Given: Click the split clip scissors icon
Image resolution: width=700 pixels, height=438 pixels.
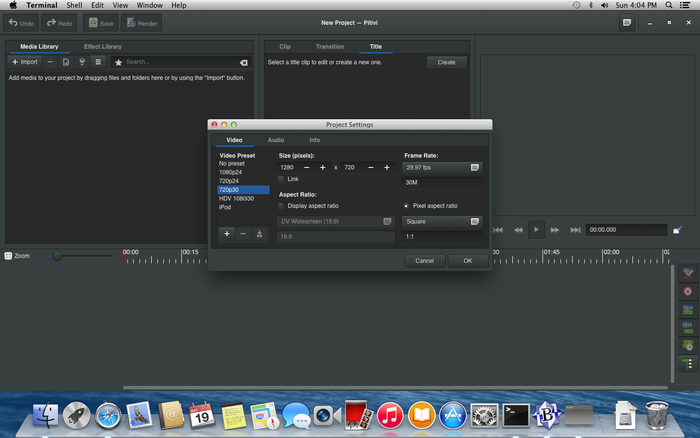Looking at the screenshot, I should (x=687, y=274).
